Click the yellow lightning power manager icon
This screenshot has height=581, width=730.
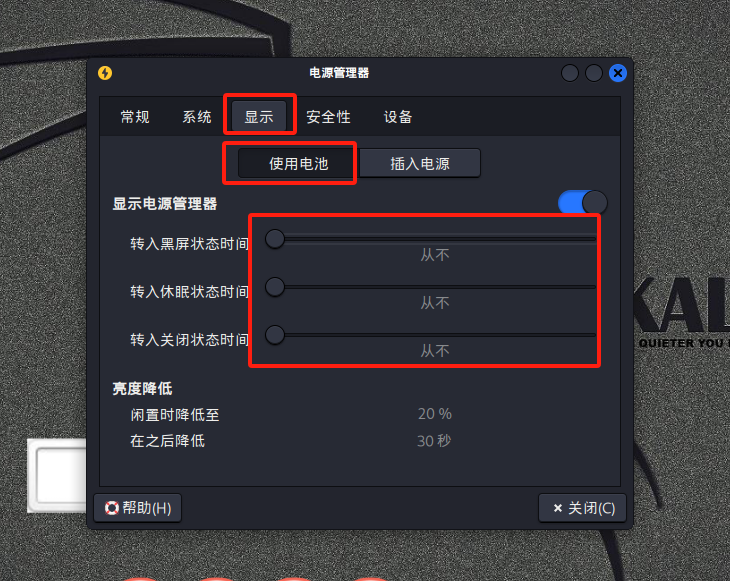point(105,73)
